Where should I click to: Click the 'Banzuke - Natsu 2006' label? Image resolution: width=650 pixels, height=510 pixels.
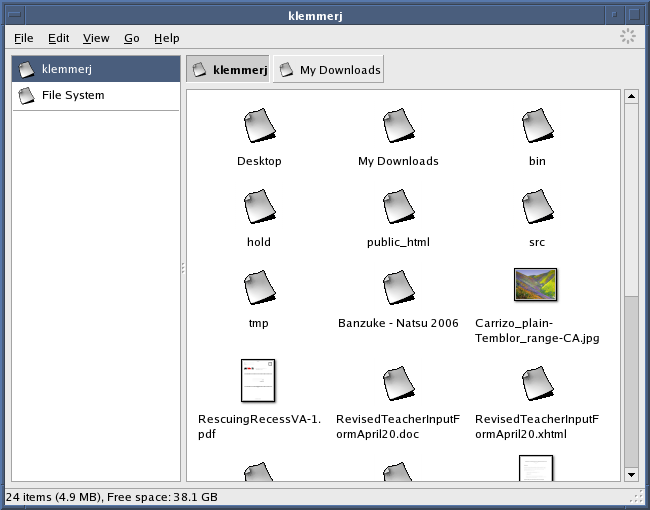tap(398, 323)
